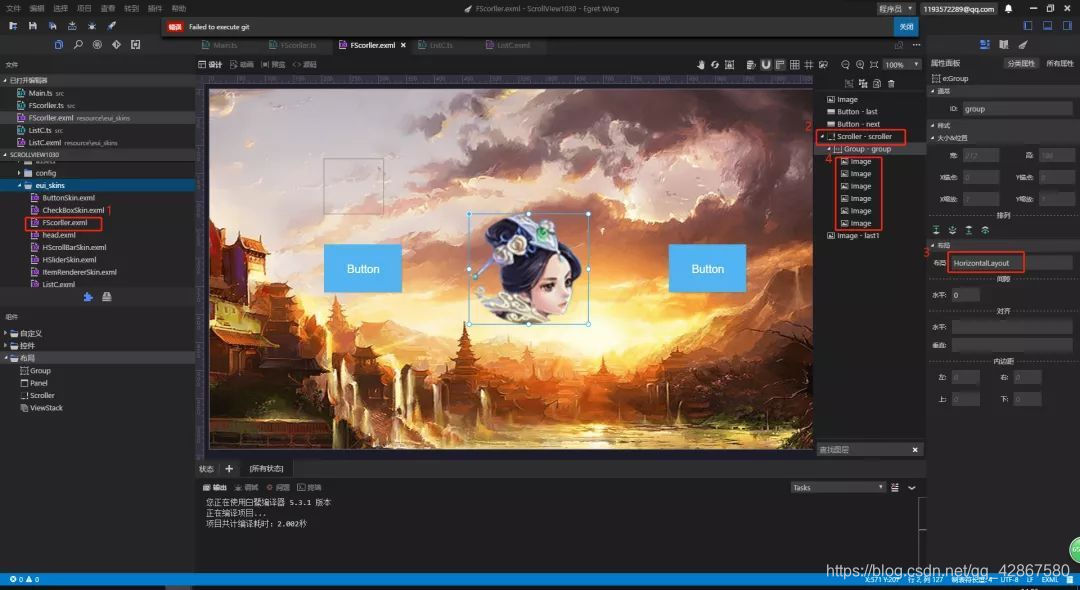Viewport: 1080px width, 590px height.
Task: Click the properties panel icon at top right
Action: pyautogui.click(x=984, y=45)
